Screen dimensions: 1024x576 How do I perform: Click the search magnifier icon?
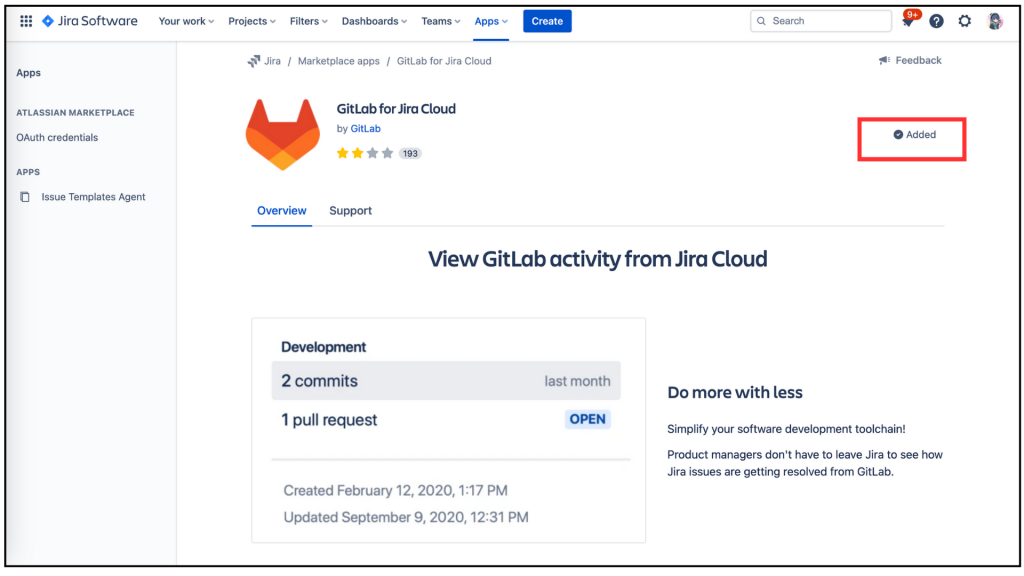pyautogui.click(x=761, y=21)
